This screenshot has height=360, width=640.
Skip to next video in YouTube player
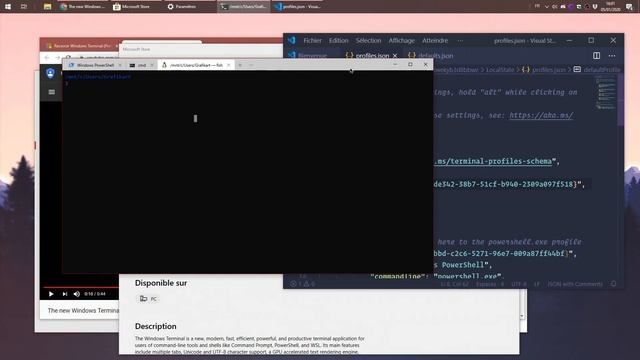point(64,294)
